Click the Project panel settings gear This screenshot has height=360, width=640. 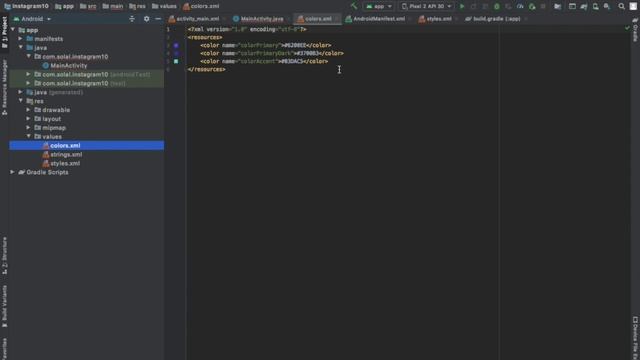coord(146,19)
